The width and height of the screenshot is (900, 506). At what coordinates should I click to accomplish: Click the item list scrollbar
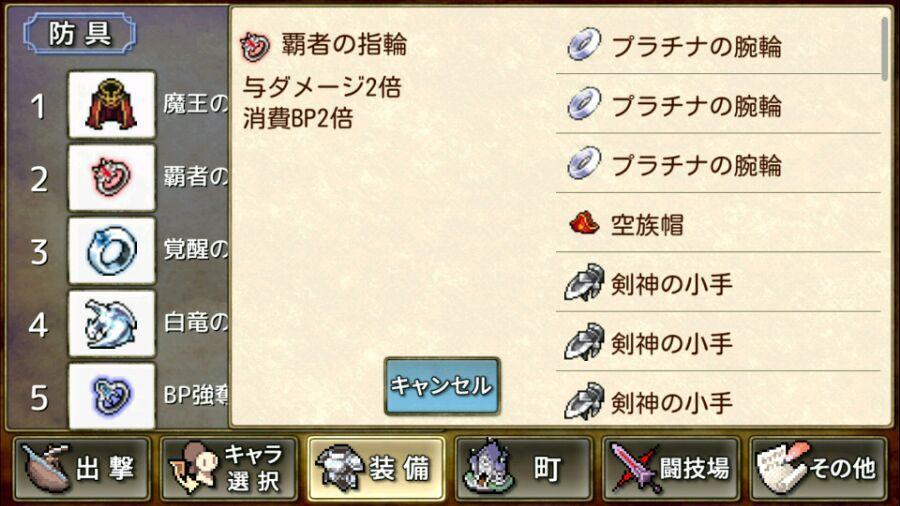[x=886, y=49]
